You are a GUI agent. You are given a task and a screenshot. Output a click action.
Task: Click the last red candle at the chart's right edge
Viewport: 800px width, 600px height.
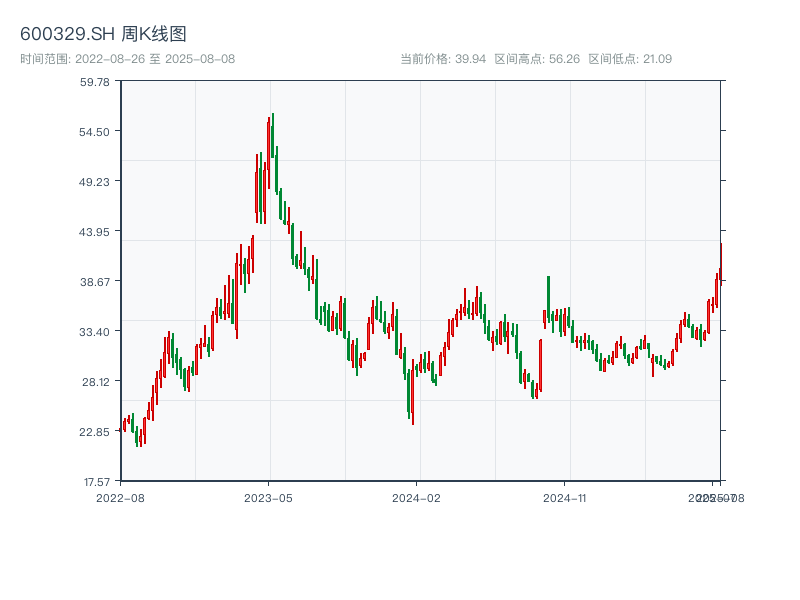721,264
